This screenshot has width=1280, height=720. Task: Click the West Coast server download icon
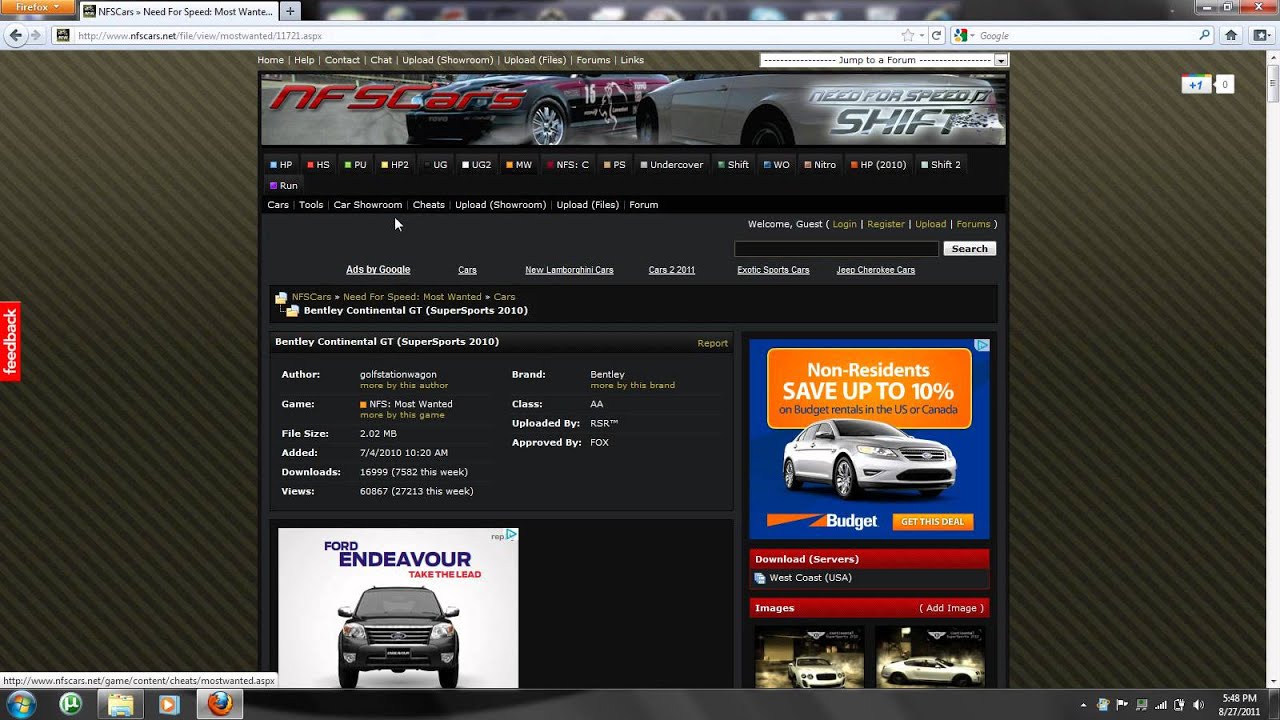pyautogui.click(x=760, y=578)
